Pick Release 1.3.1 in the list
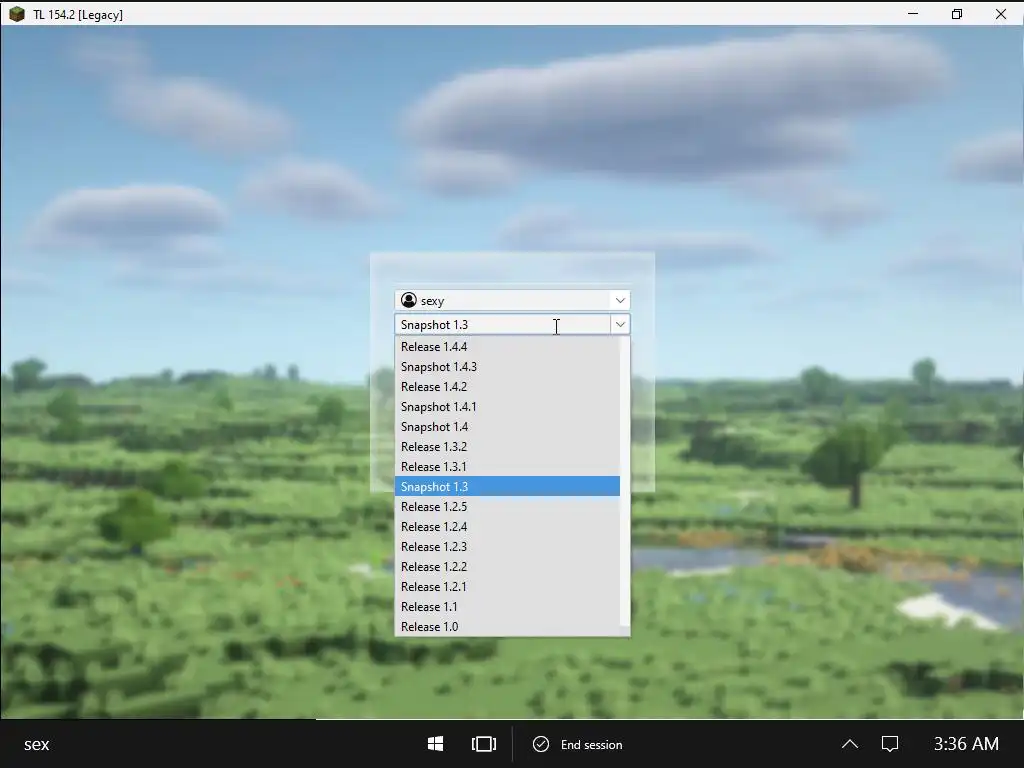 click(x=507, y=467)
